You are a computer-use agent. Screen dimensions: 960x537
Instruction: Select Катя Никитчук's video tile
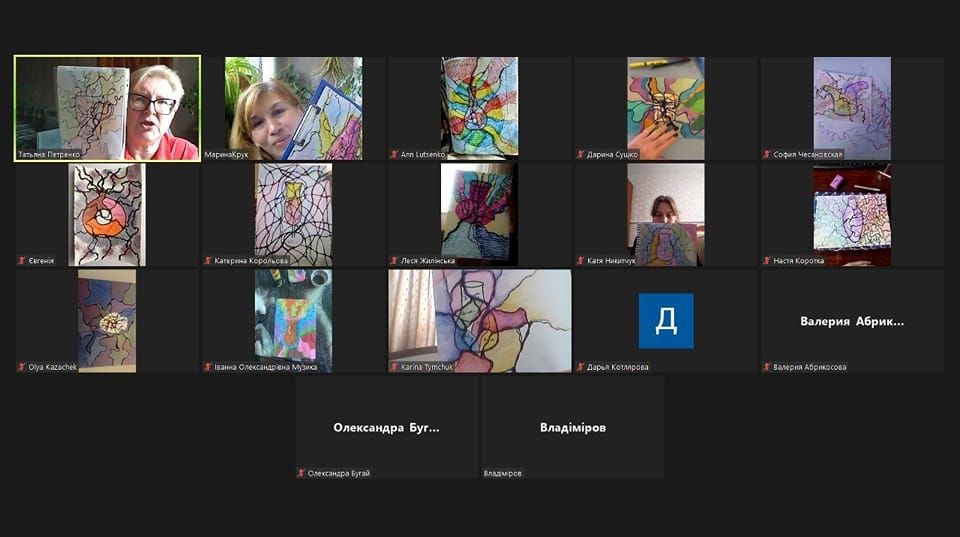[x=666, y=214]
